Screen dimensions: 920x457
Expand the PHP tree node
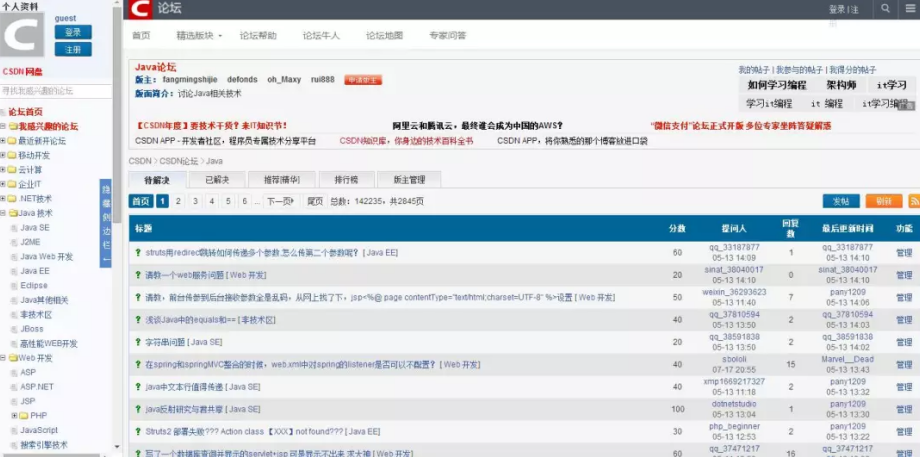15,416
